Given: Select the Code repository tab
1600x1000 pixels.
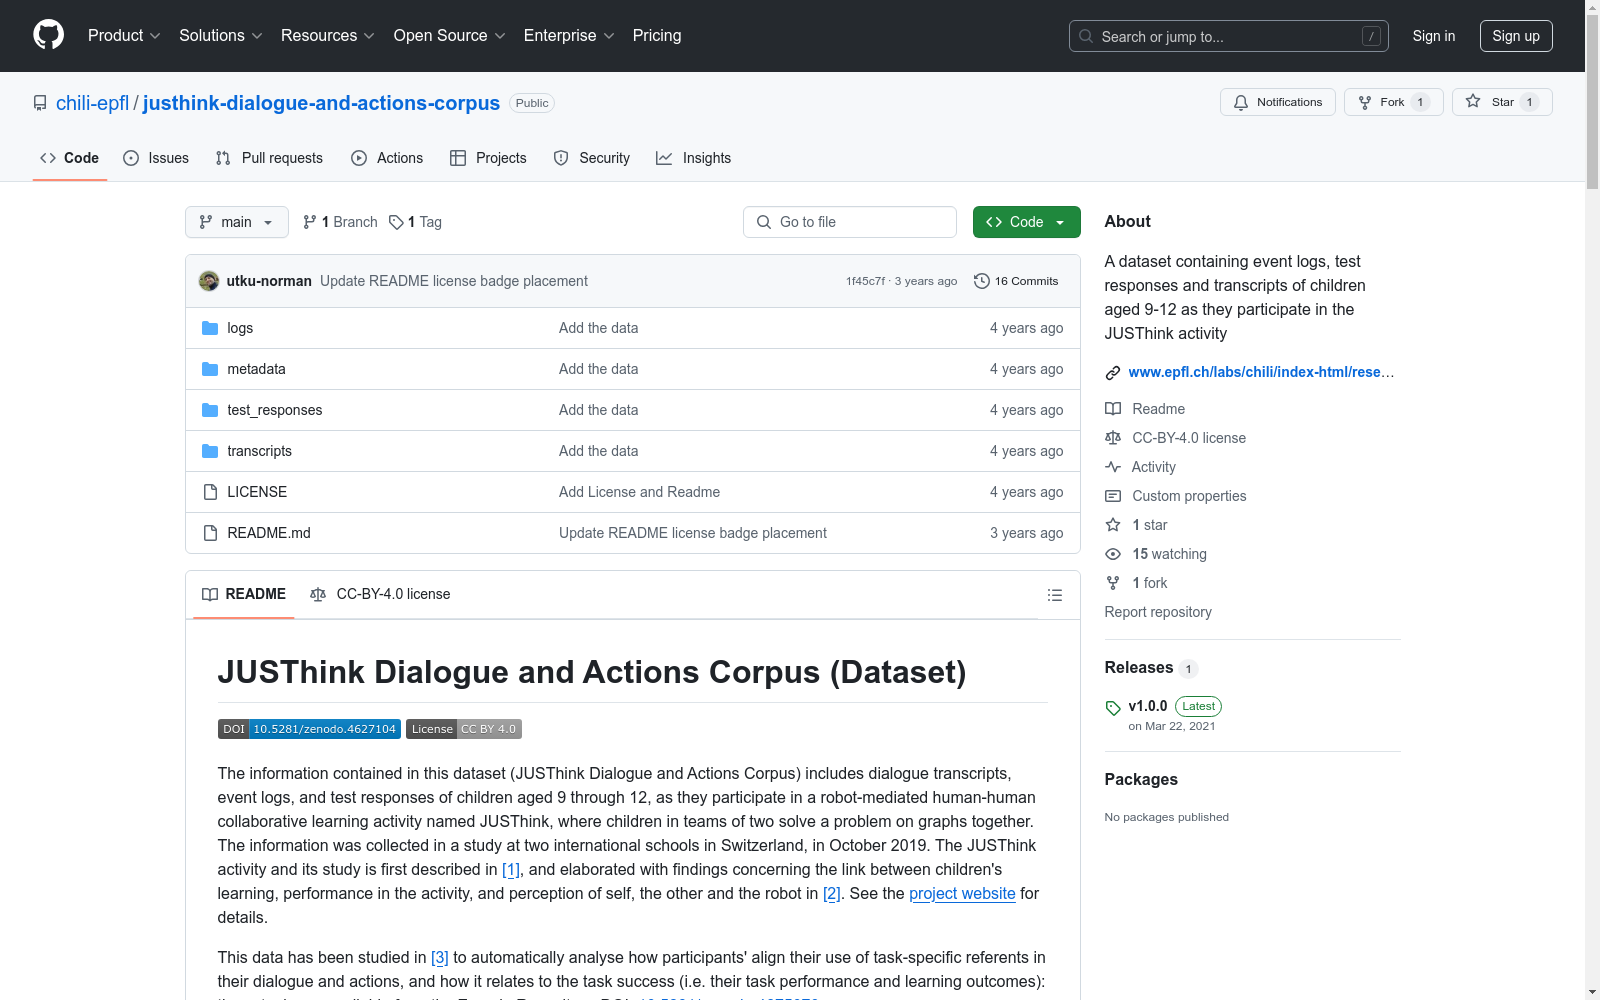Looking at the screenshot, I should pos(70,158).
